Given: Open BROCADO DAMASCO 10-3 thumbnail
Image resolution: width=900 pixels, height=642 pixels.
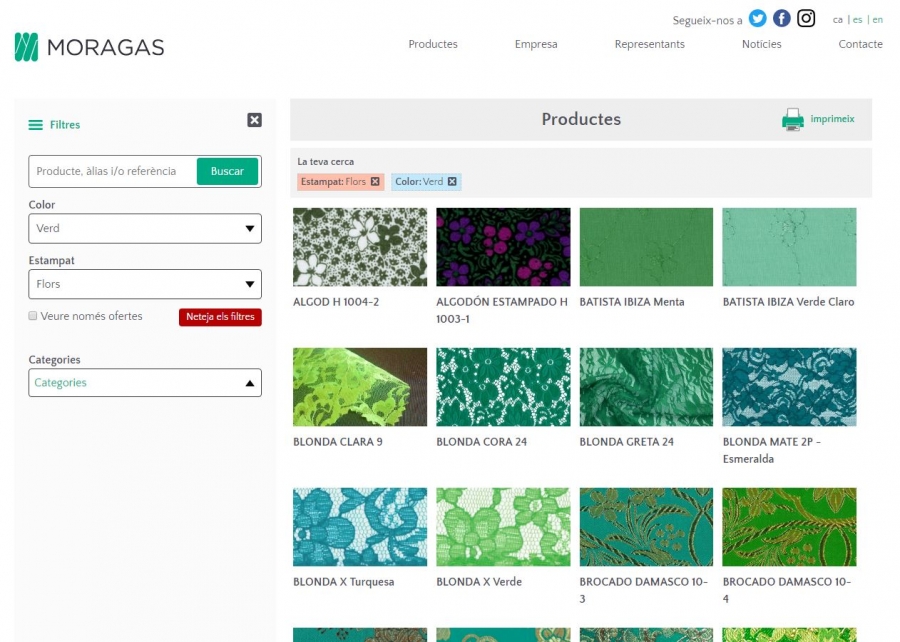Looking at the screenshot, I should 646,527.
